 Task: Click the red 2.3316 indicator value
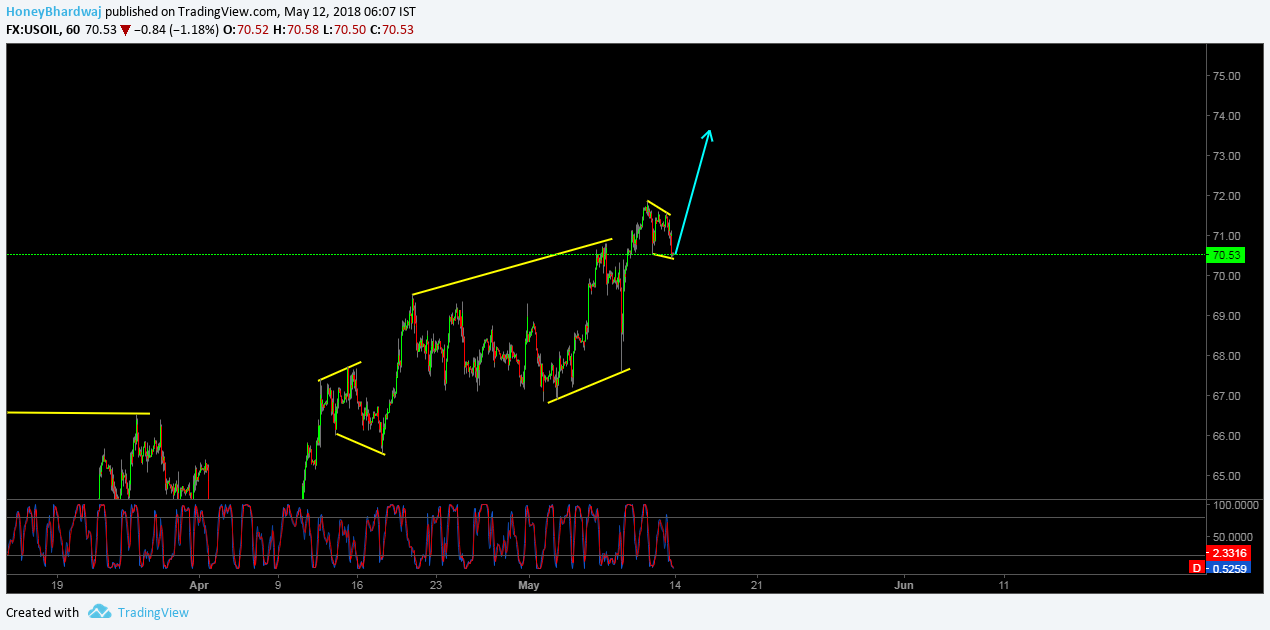pos(1229,554)
